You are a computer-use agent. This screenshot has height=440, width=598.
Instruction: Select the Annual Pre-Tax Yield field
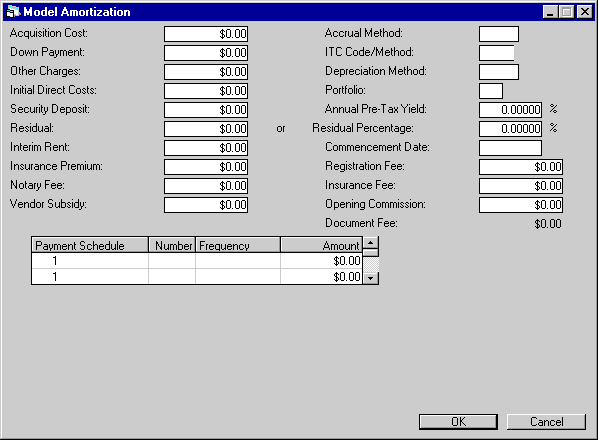pos(510,110)
